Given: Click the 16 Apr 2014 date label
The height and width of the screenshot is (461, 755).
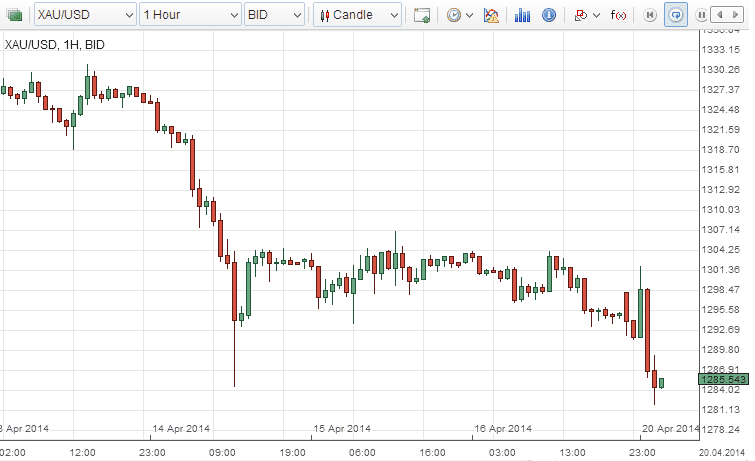Looking at the screenshot, I should click(x=503, y=428).
